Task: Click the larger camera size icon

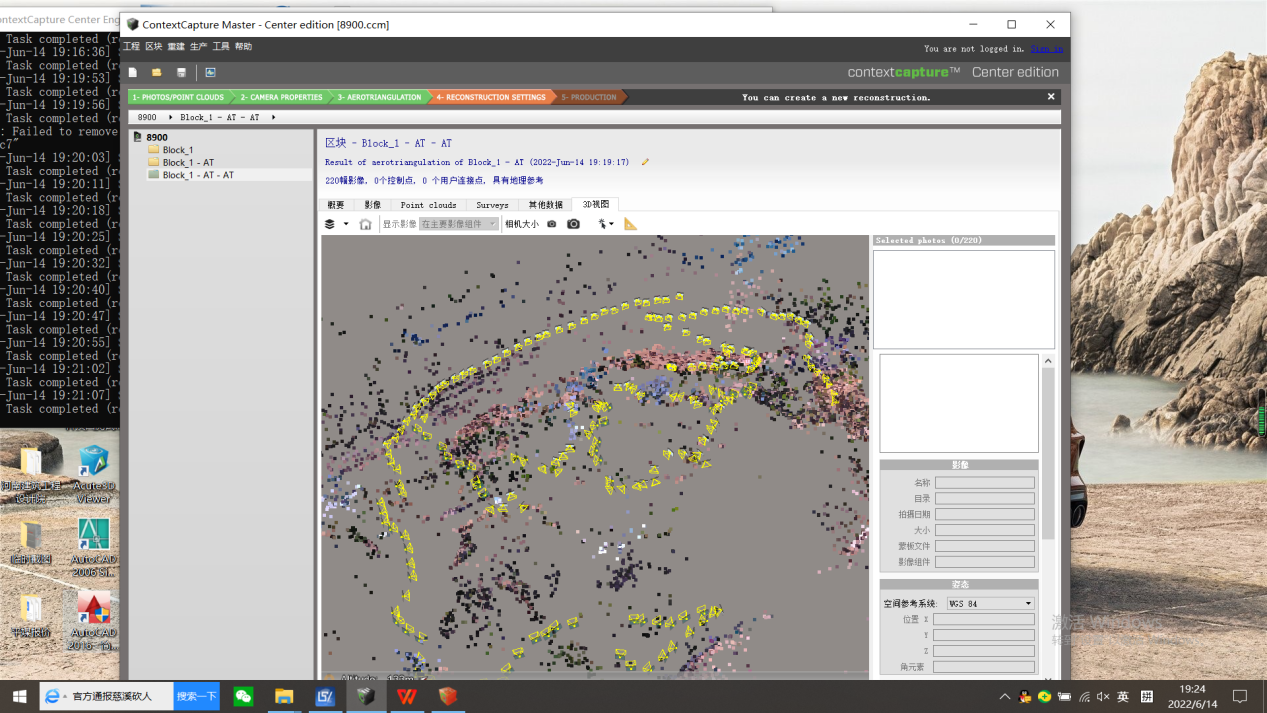Action: pyautogui.click(x=573, y=224)
